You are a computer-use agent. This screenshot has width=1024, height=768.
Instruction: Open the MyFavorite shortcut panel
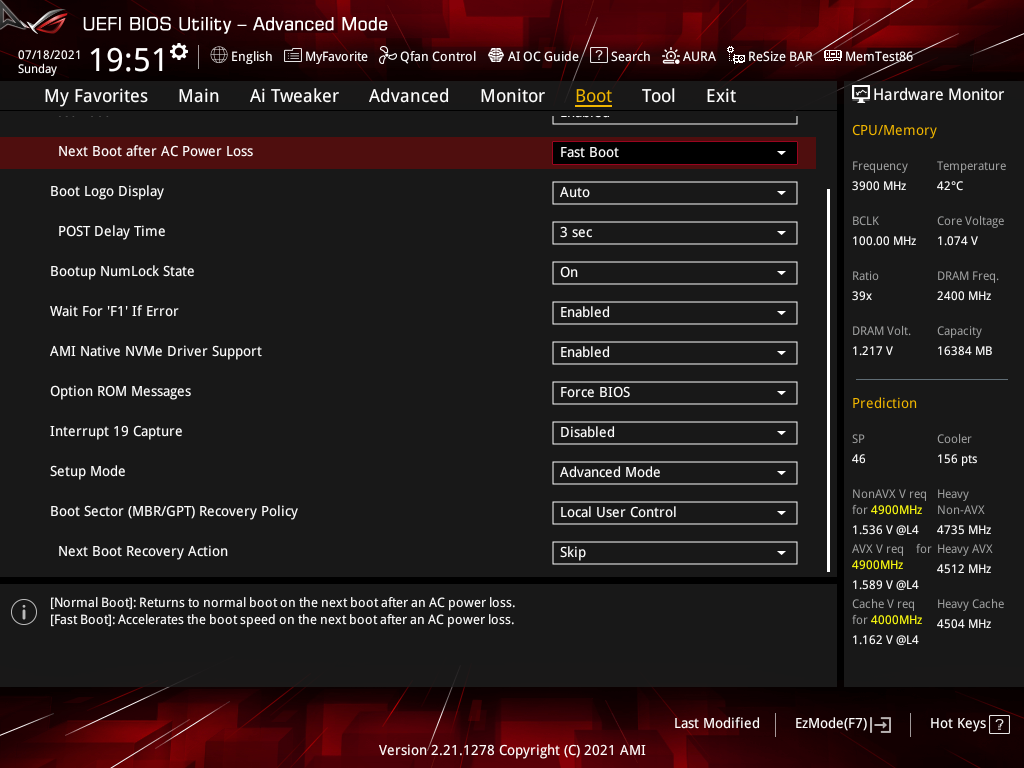[x=326, y=56]
